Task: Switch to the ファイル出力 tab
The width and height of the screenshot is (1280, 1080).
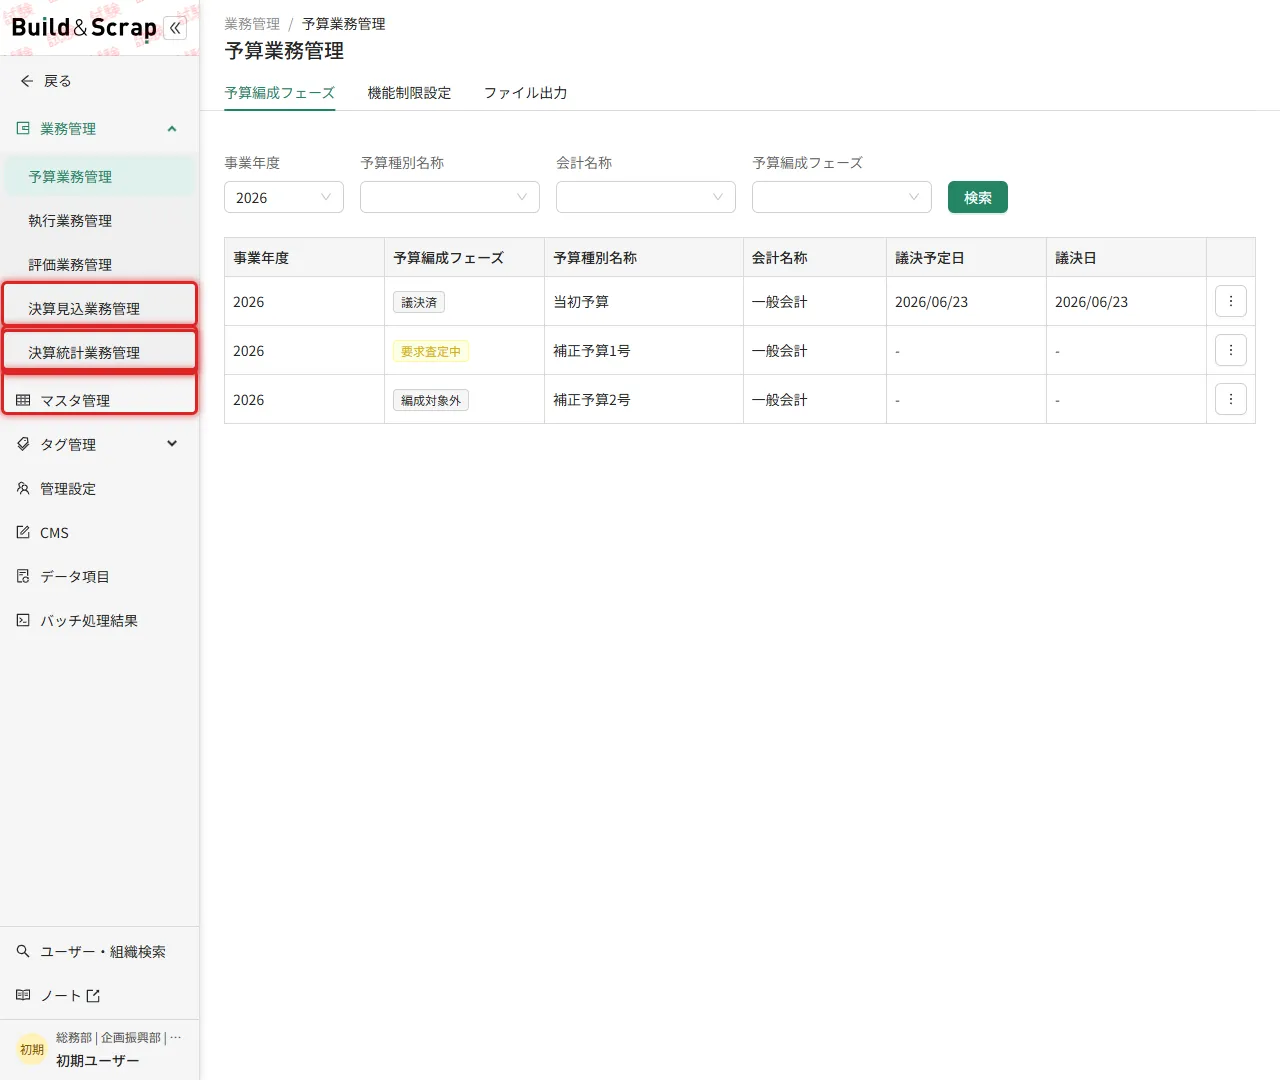Action: [x=526, y=93]
